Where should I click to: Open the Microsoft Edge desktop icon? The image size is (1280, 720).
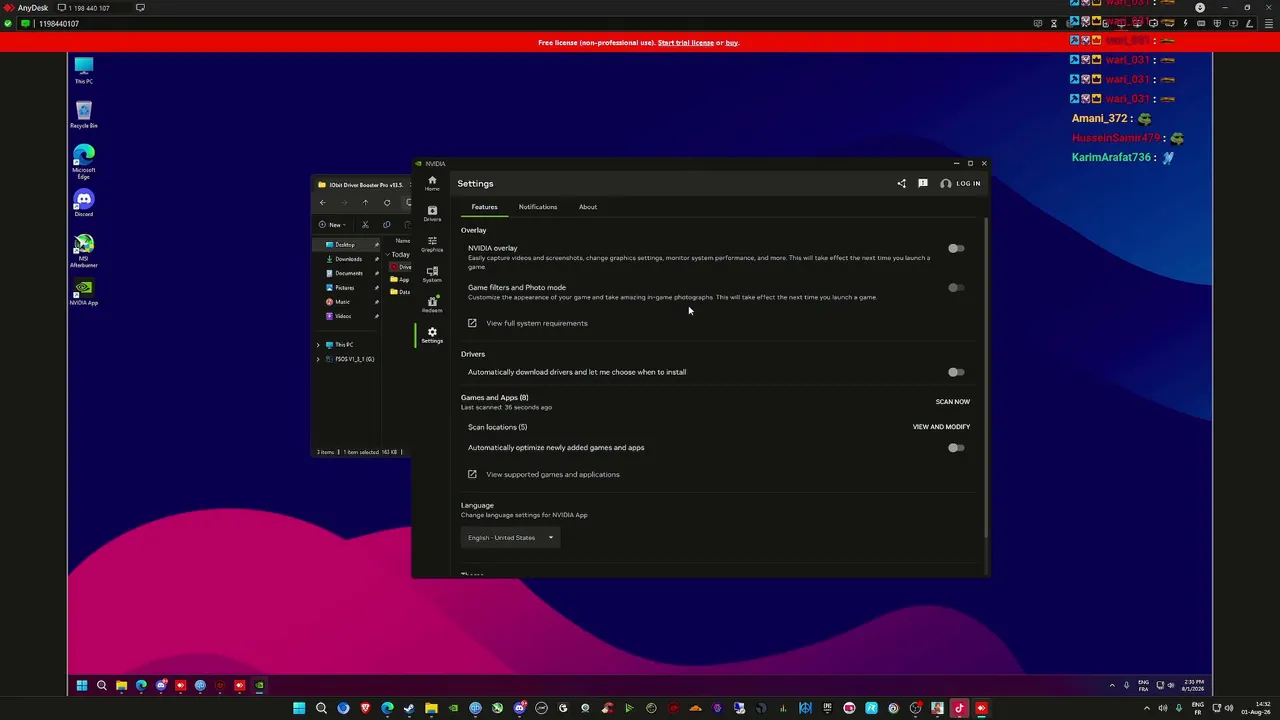tap(84, 162)
